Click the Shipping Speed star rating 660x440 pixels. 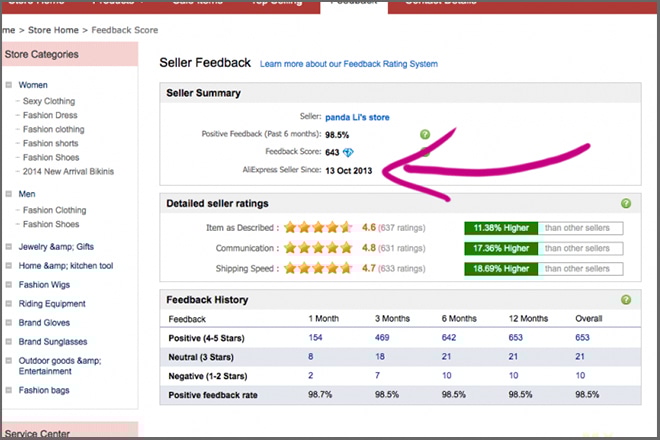click(x=318, y=267)
